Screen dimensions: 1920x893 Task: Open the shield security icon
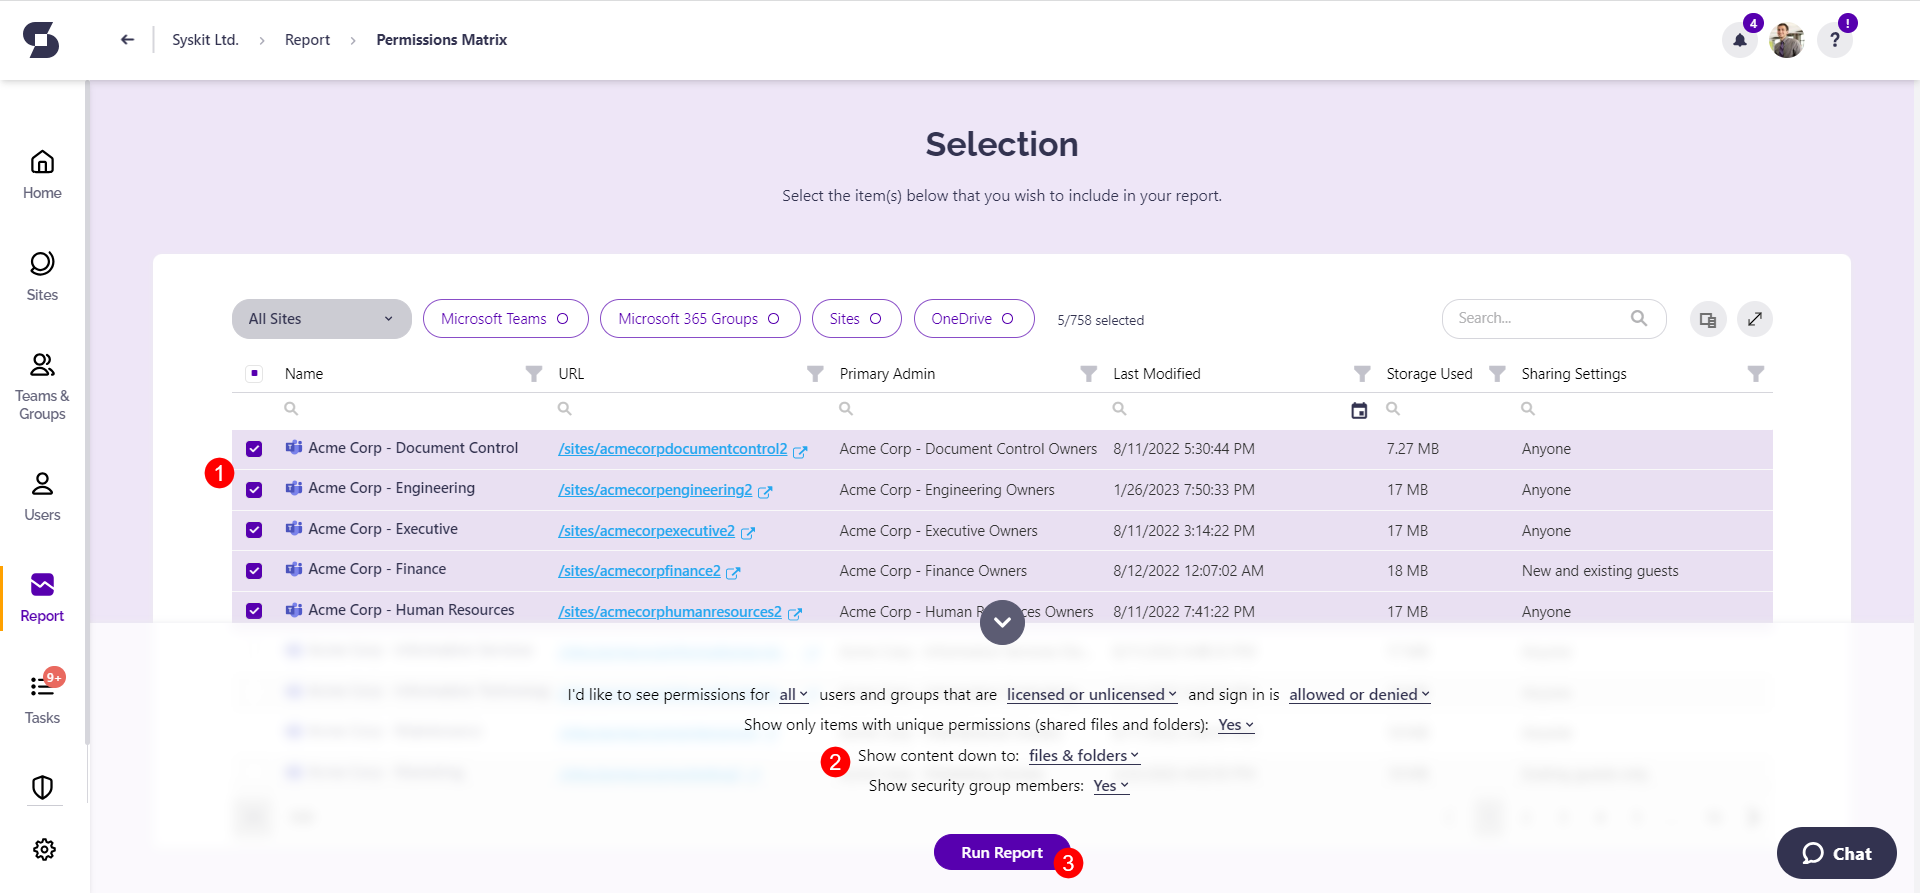[x=42, y=788]
